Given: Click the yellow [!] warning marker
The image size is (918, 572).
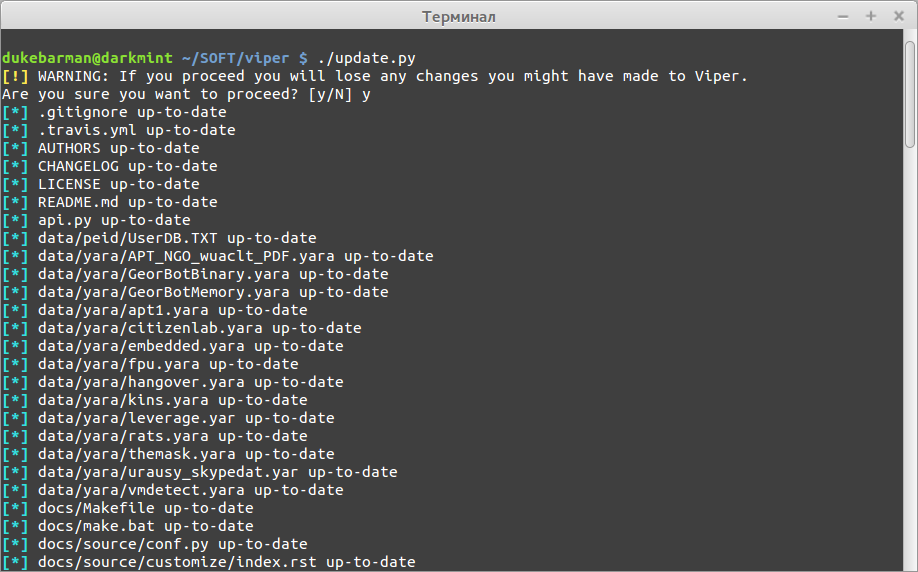Looking at the screenshot, I should (x=15, y=76).
